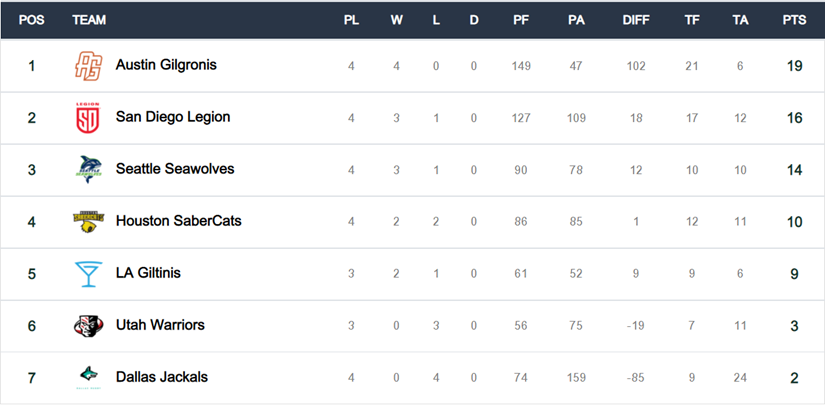Select Houston SaberCats team name
Screen dimensions: 825x405
pos(179,220)
